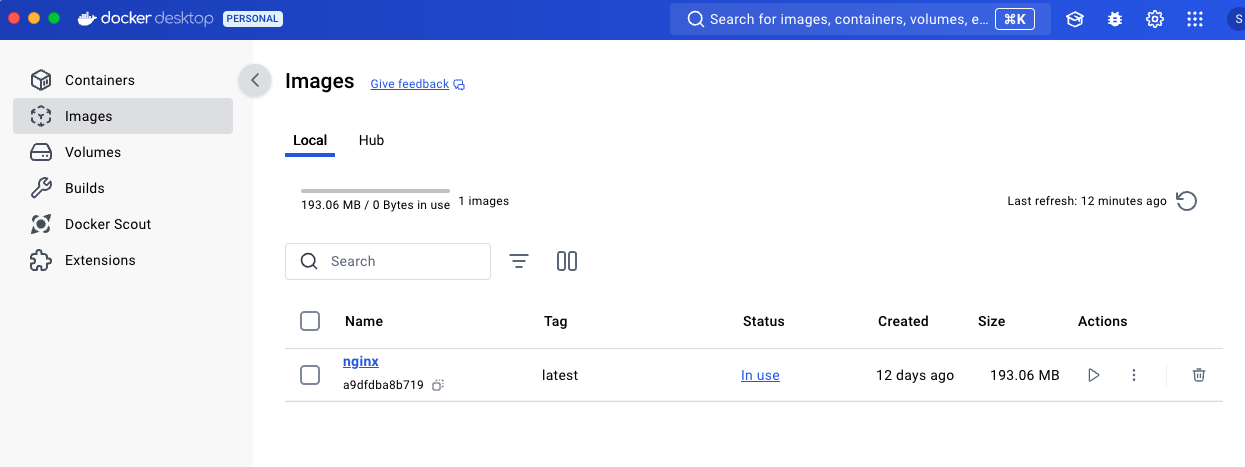Open the apps grid menu
Image resolution: width=1245 pixels, height=467 pixels.
coord(1195,19)
